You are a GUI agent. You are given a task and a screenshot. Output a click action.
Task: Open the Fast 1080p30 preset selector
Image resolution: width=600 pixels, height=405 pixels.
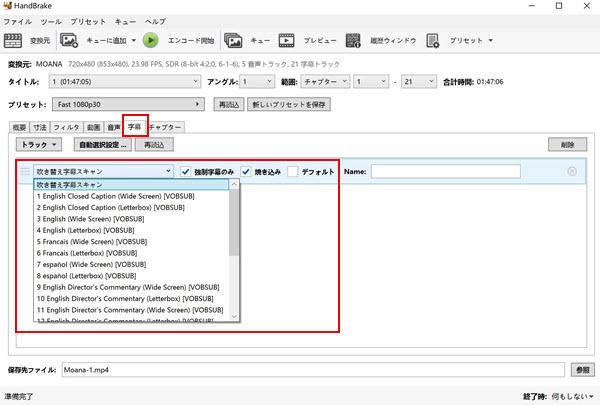pos(129,104)
